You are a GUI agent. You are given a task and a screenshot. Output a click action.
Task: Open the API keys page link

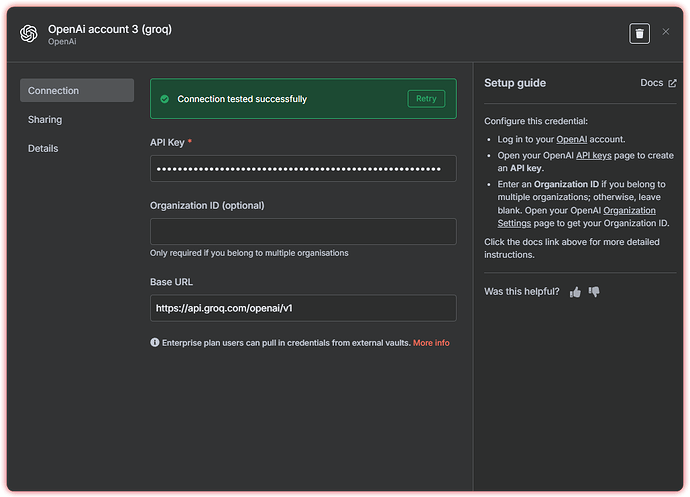point(594,155)
